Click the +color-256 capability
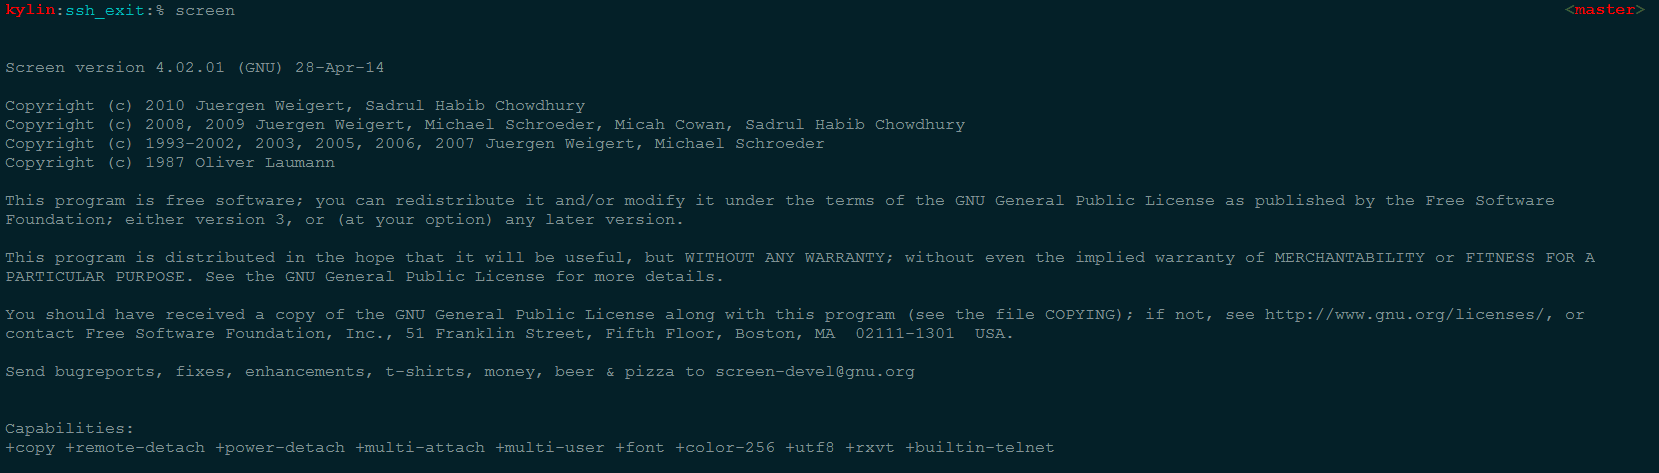Screen dimensions: 1659x473 click(x=725, y=447)
